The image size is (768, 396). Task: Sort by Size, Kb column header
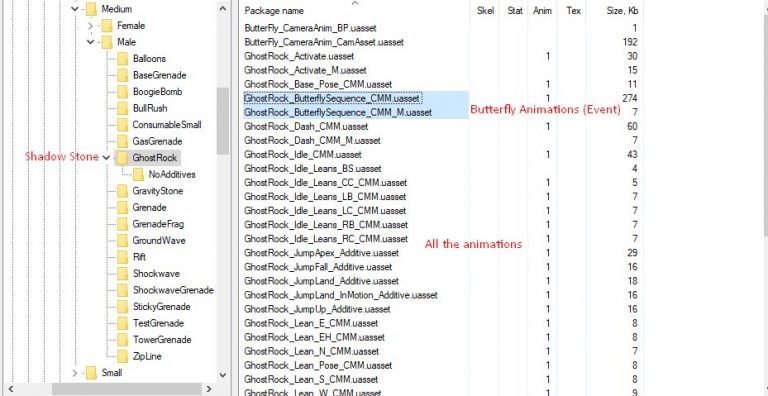tap(615, 10)
